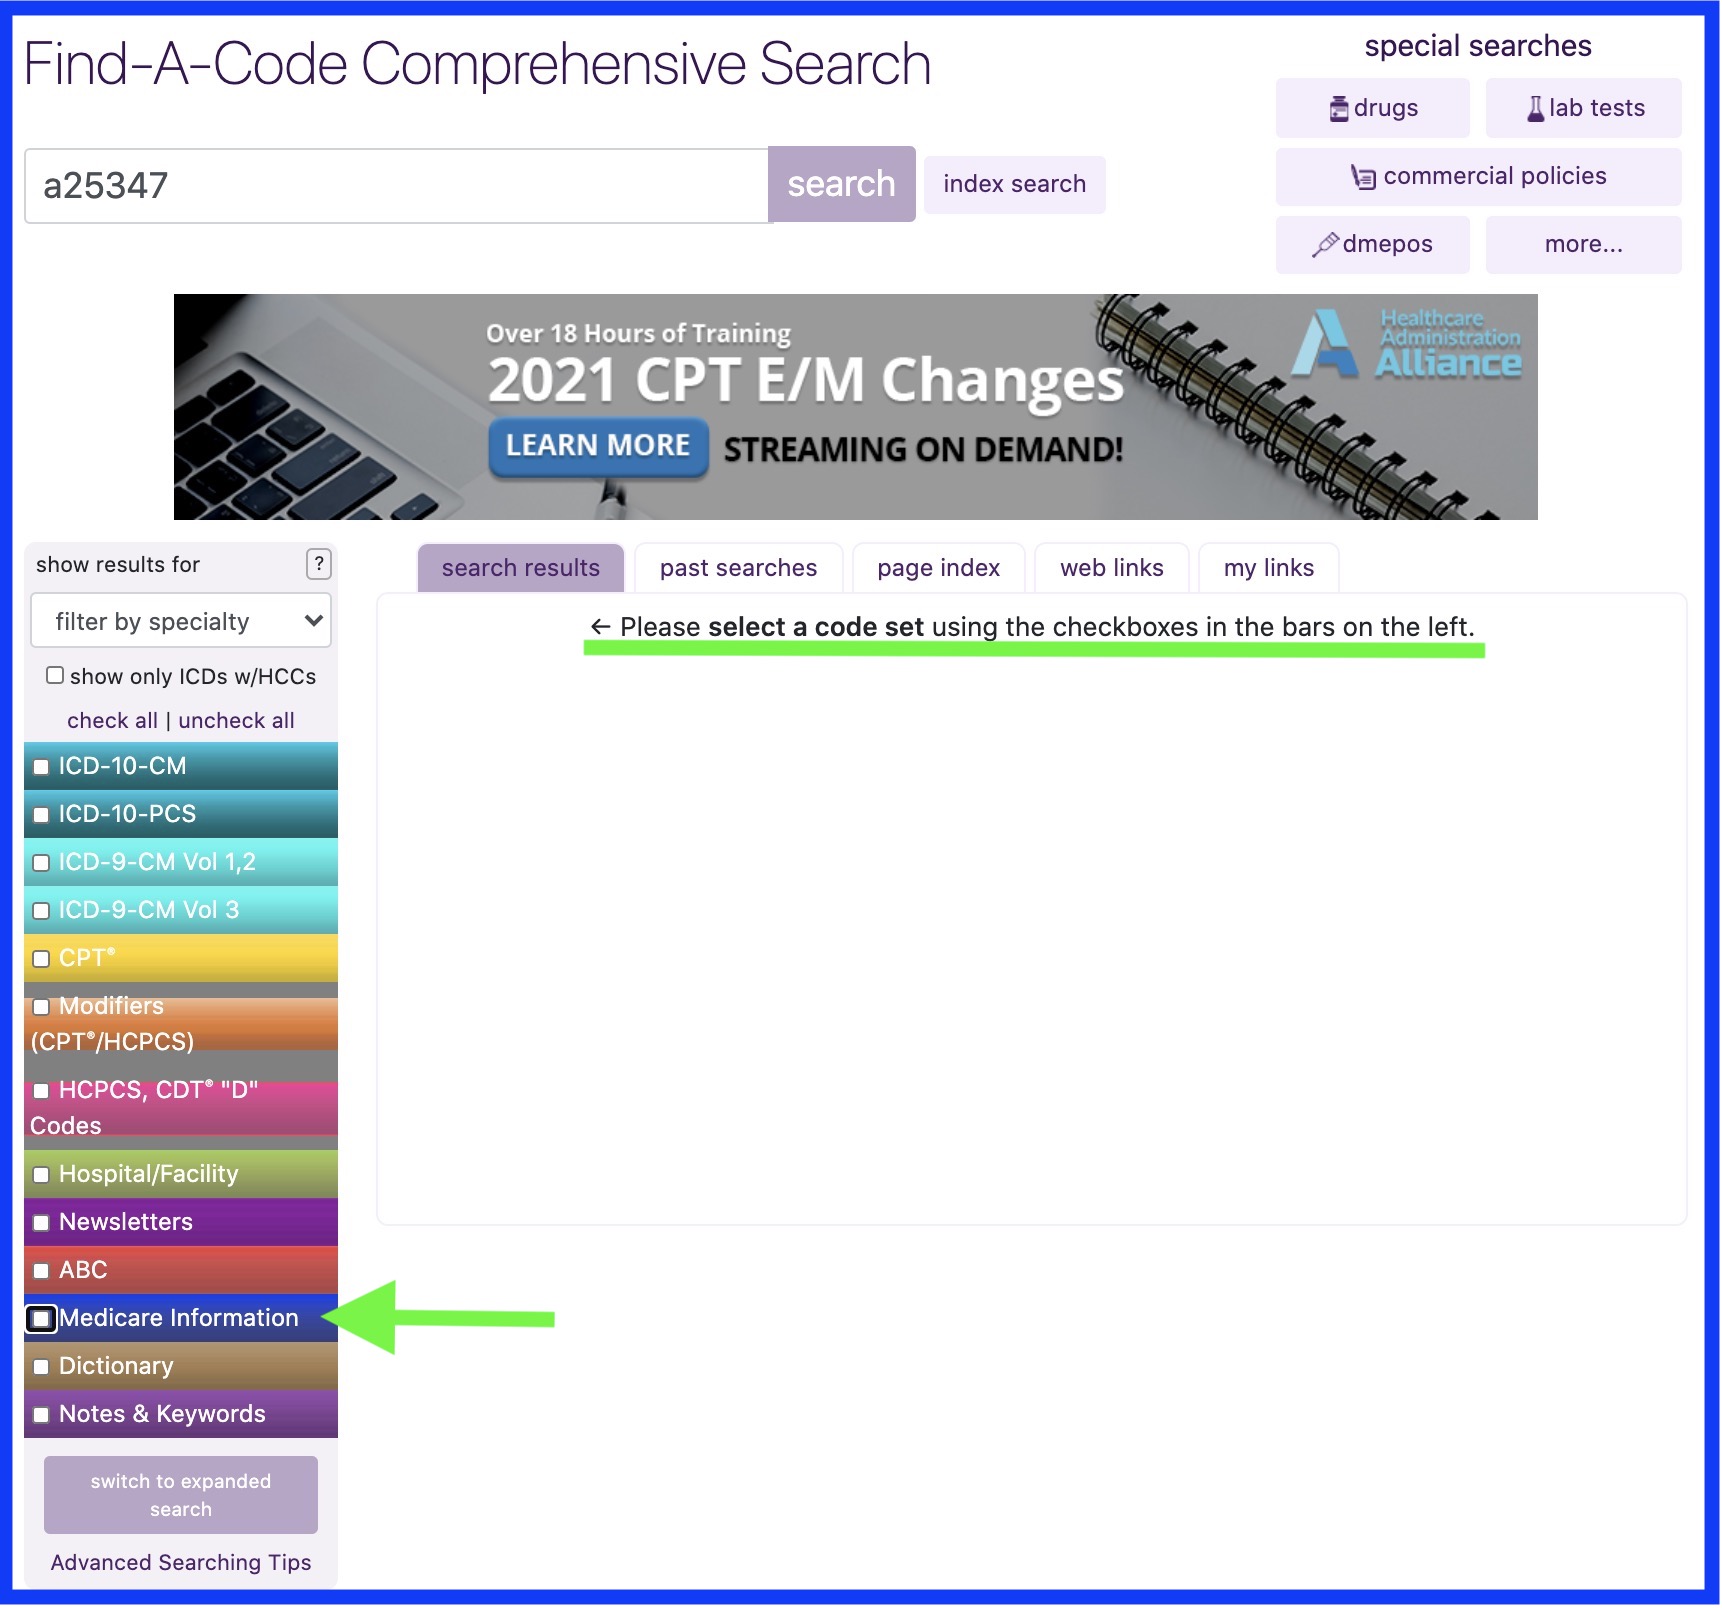Tick the Modifiers (CPT/HCPCS) checkbox
This screenshot has width=1722, height=1608.
41,1007
